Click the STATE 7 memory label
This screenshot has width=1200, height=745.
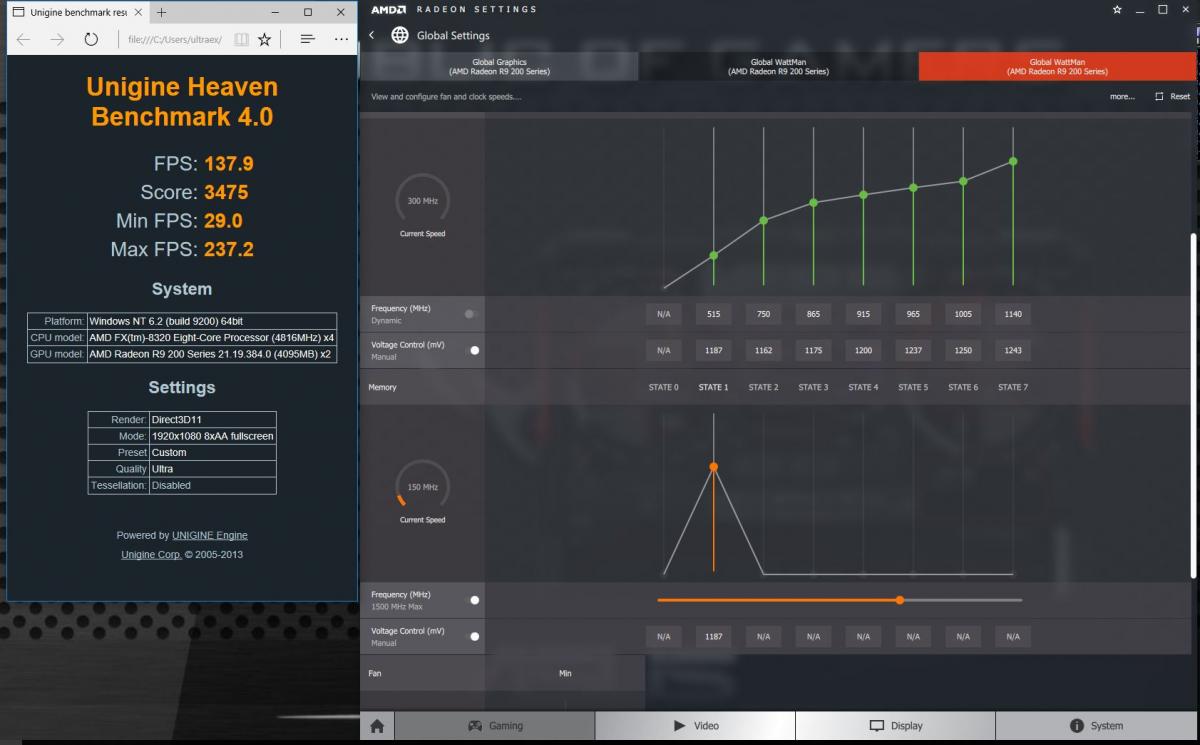[1013, 387]
